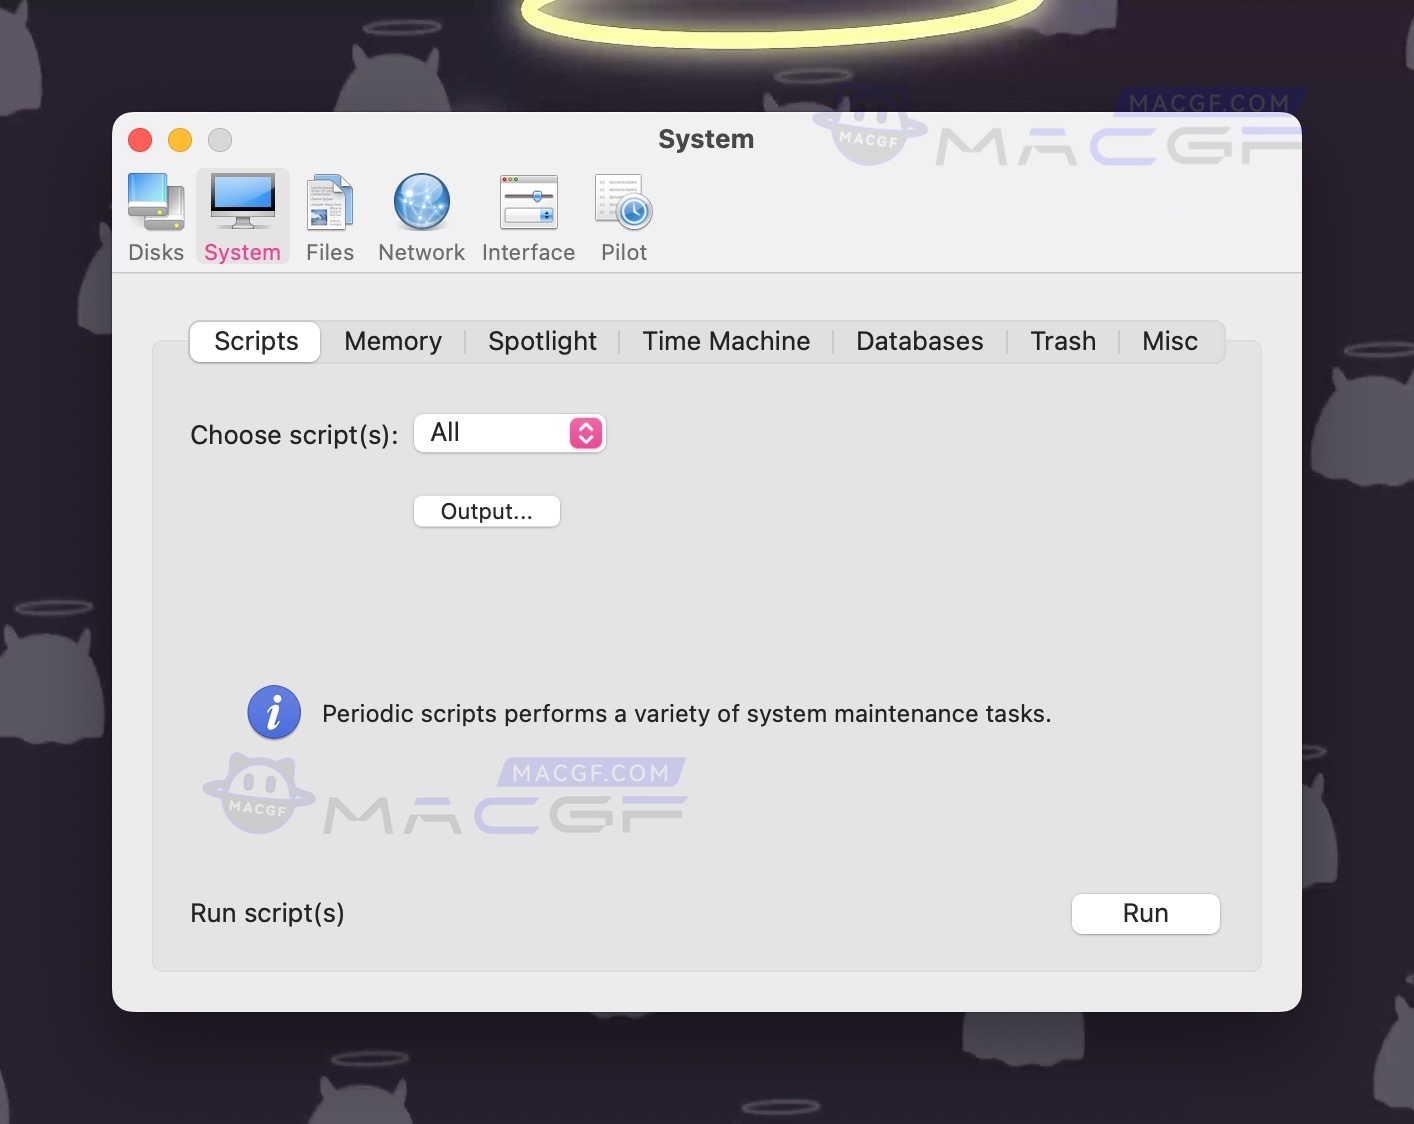Image resolution: width=1414 pixels, height=1124 pixels.
Task: Open the Disks section
Action: (155, 215)
